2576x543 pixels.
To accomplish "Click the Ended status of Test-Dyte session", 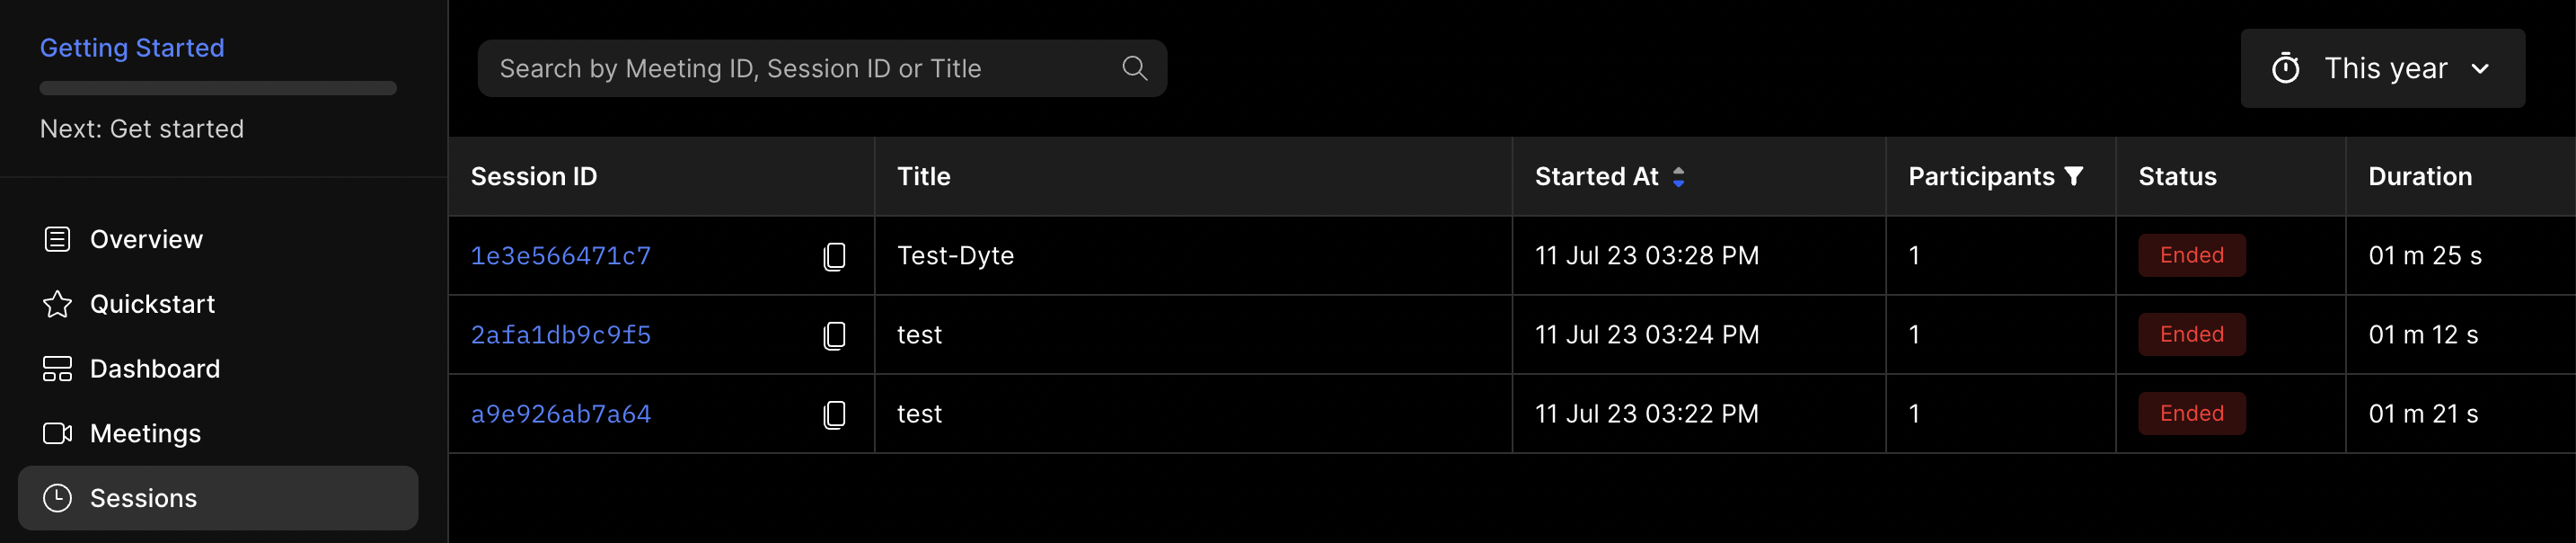I will (x=2191, y=256).
